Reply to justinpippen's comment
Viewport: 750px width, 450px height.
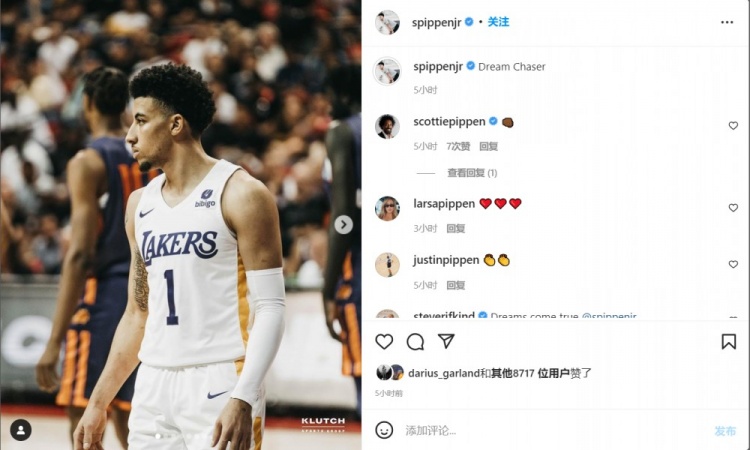456,285
